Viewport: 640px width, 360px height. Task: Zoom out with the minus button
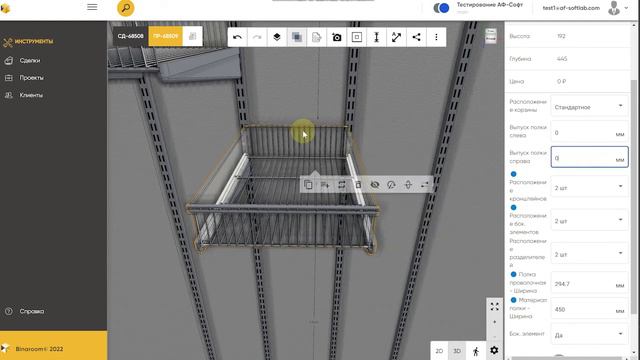(x=495, y=336)
